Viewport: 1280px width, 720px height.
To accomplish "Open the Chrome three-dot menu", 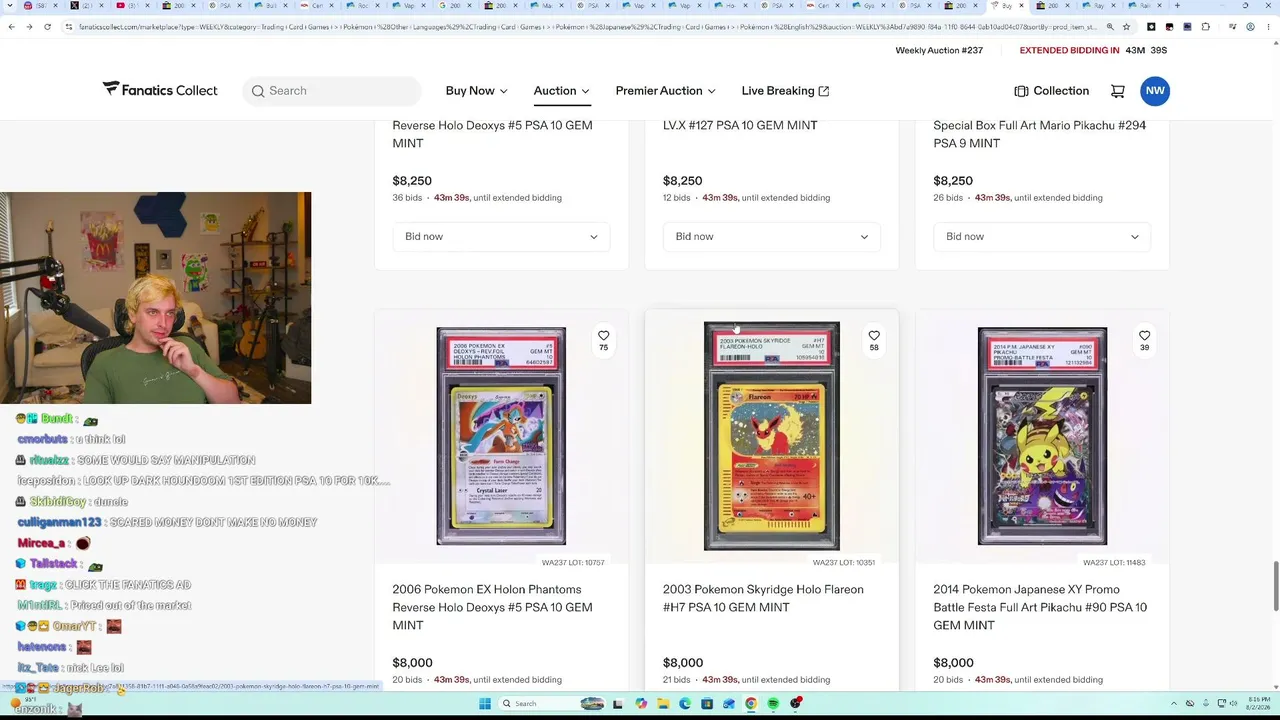I will tap(1268, 27).
